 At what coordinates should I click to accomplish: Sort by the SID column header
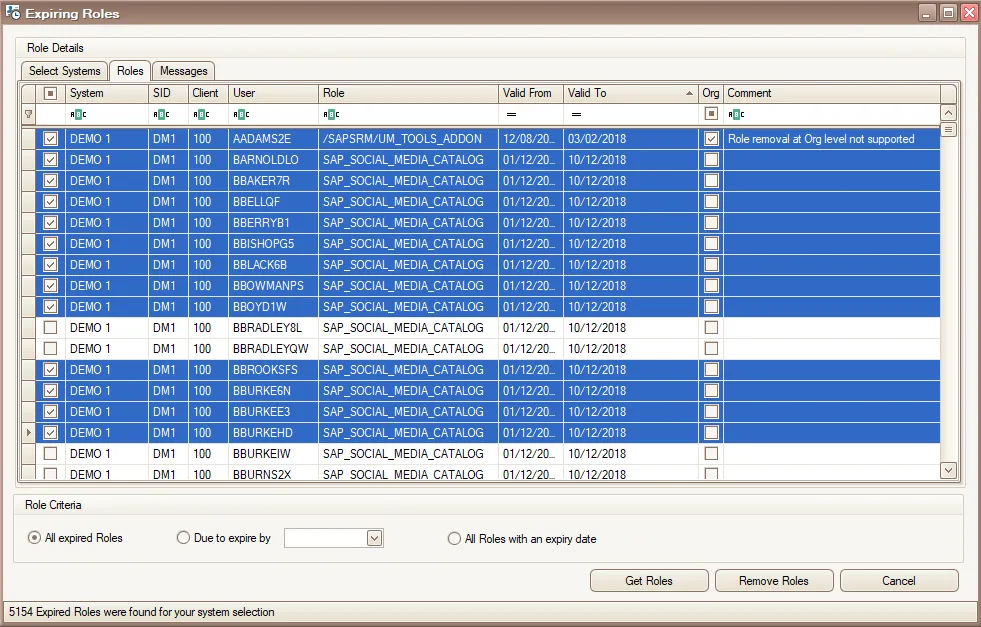click(168, 93)
